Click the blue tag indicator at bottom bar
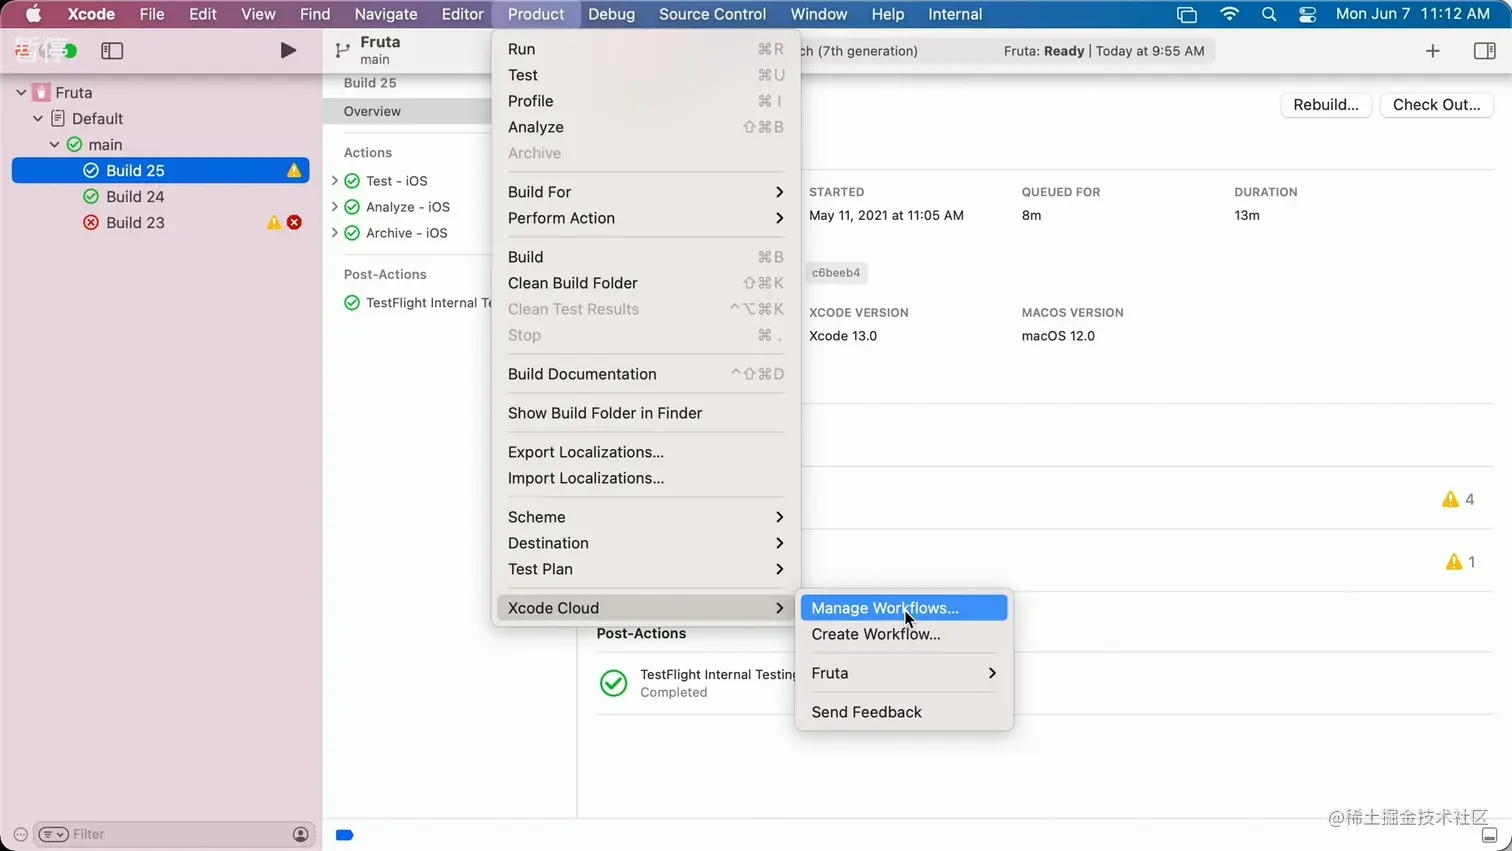Viewport: 1512px width, 851px height. click(344, 835)
